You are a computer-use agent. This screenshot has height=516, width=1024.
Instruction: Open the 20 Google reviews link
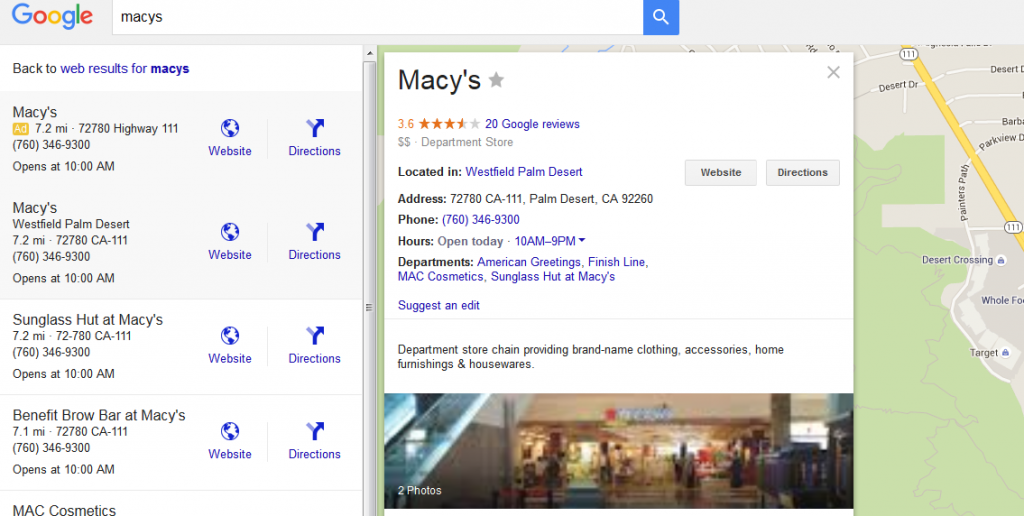pyautogui.click(x=532, y=124)
